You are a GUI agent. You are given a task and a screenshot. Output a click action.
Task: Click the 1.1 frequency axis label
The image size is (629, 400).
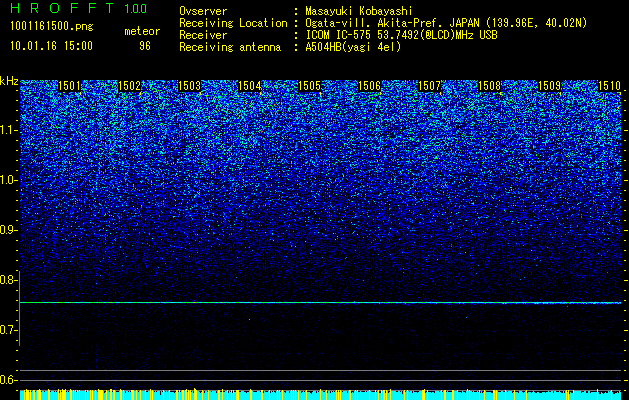pos(9,130)
